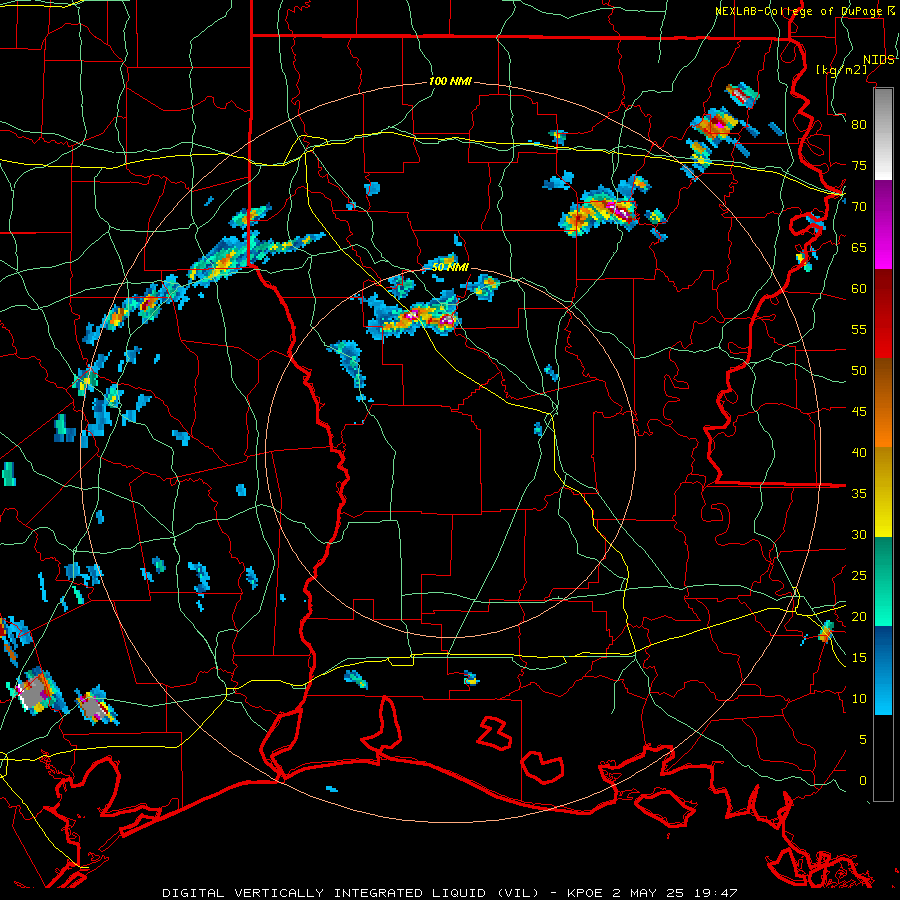Click the scale value 75

click(x=859, y=165)
